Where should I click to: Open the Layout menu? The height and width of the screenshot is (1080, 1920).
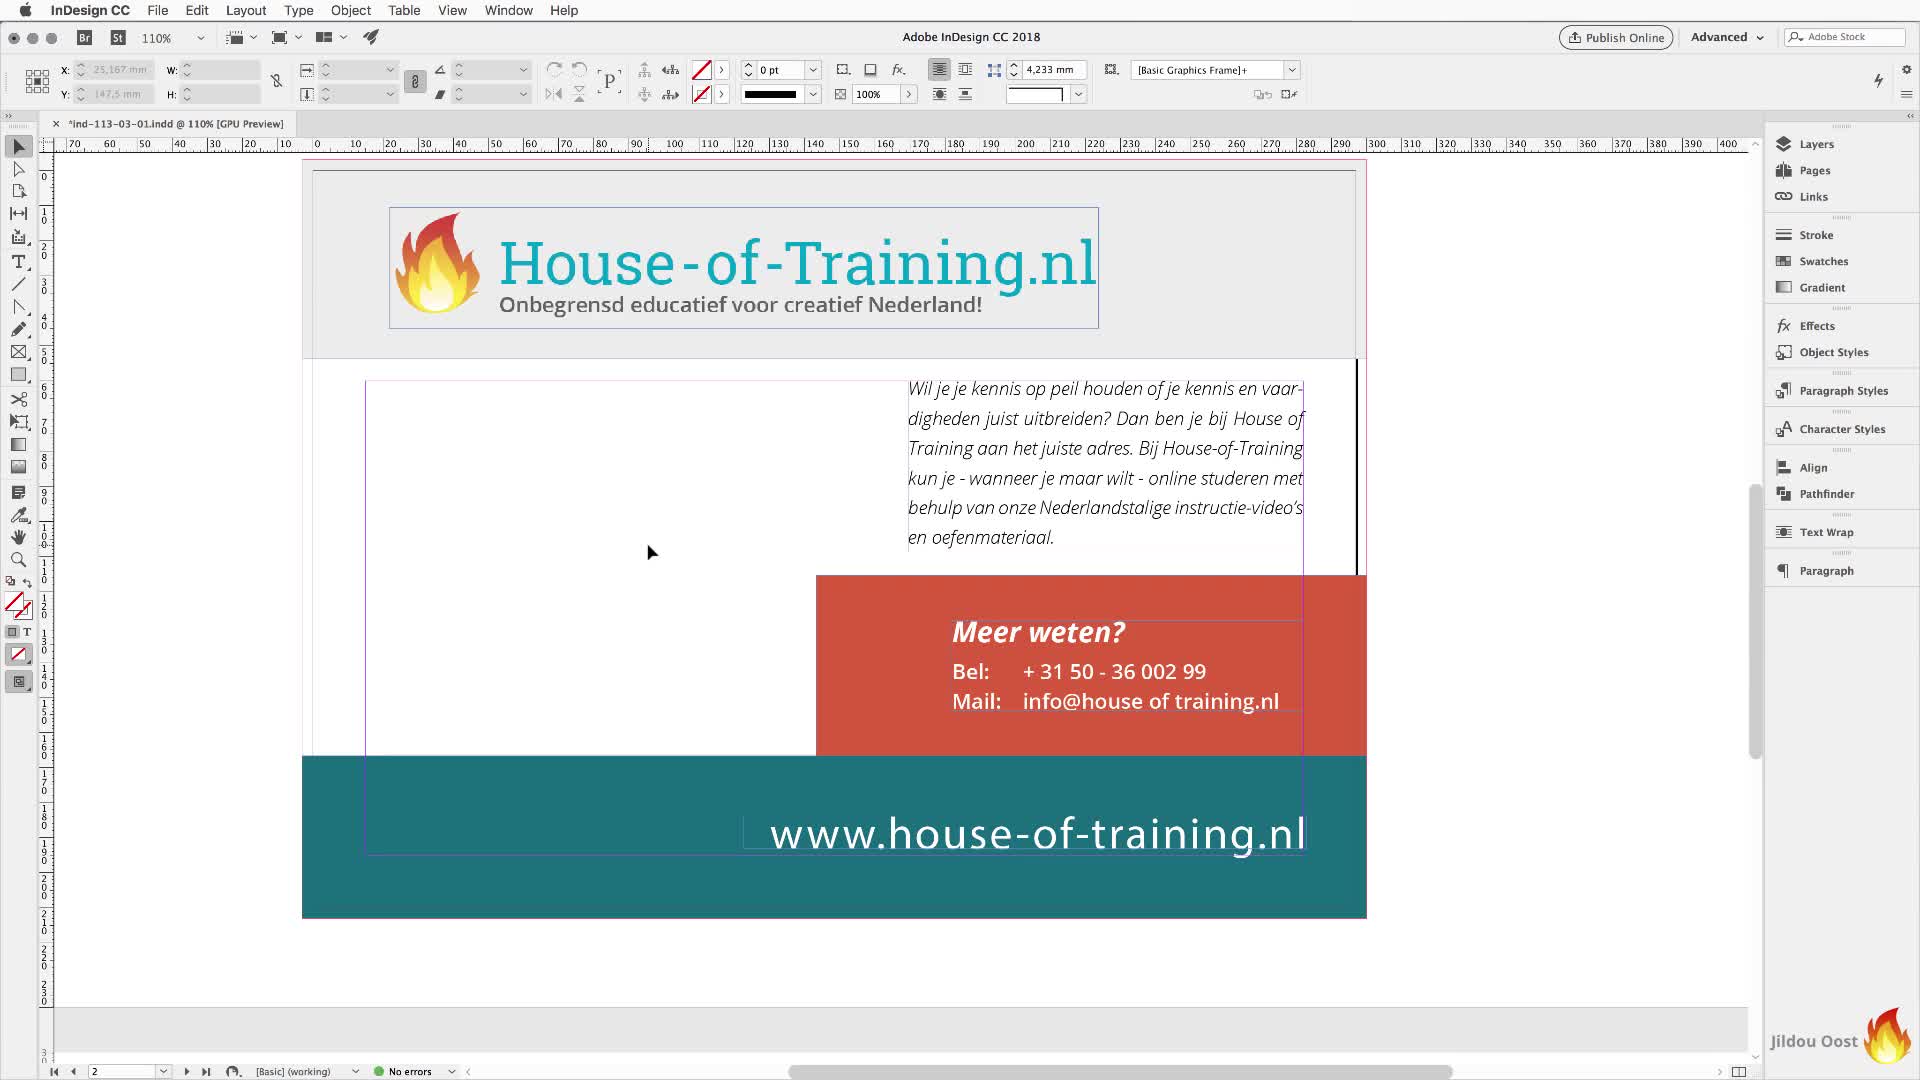[246, 10]
